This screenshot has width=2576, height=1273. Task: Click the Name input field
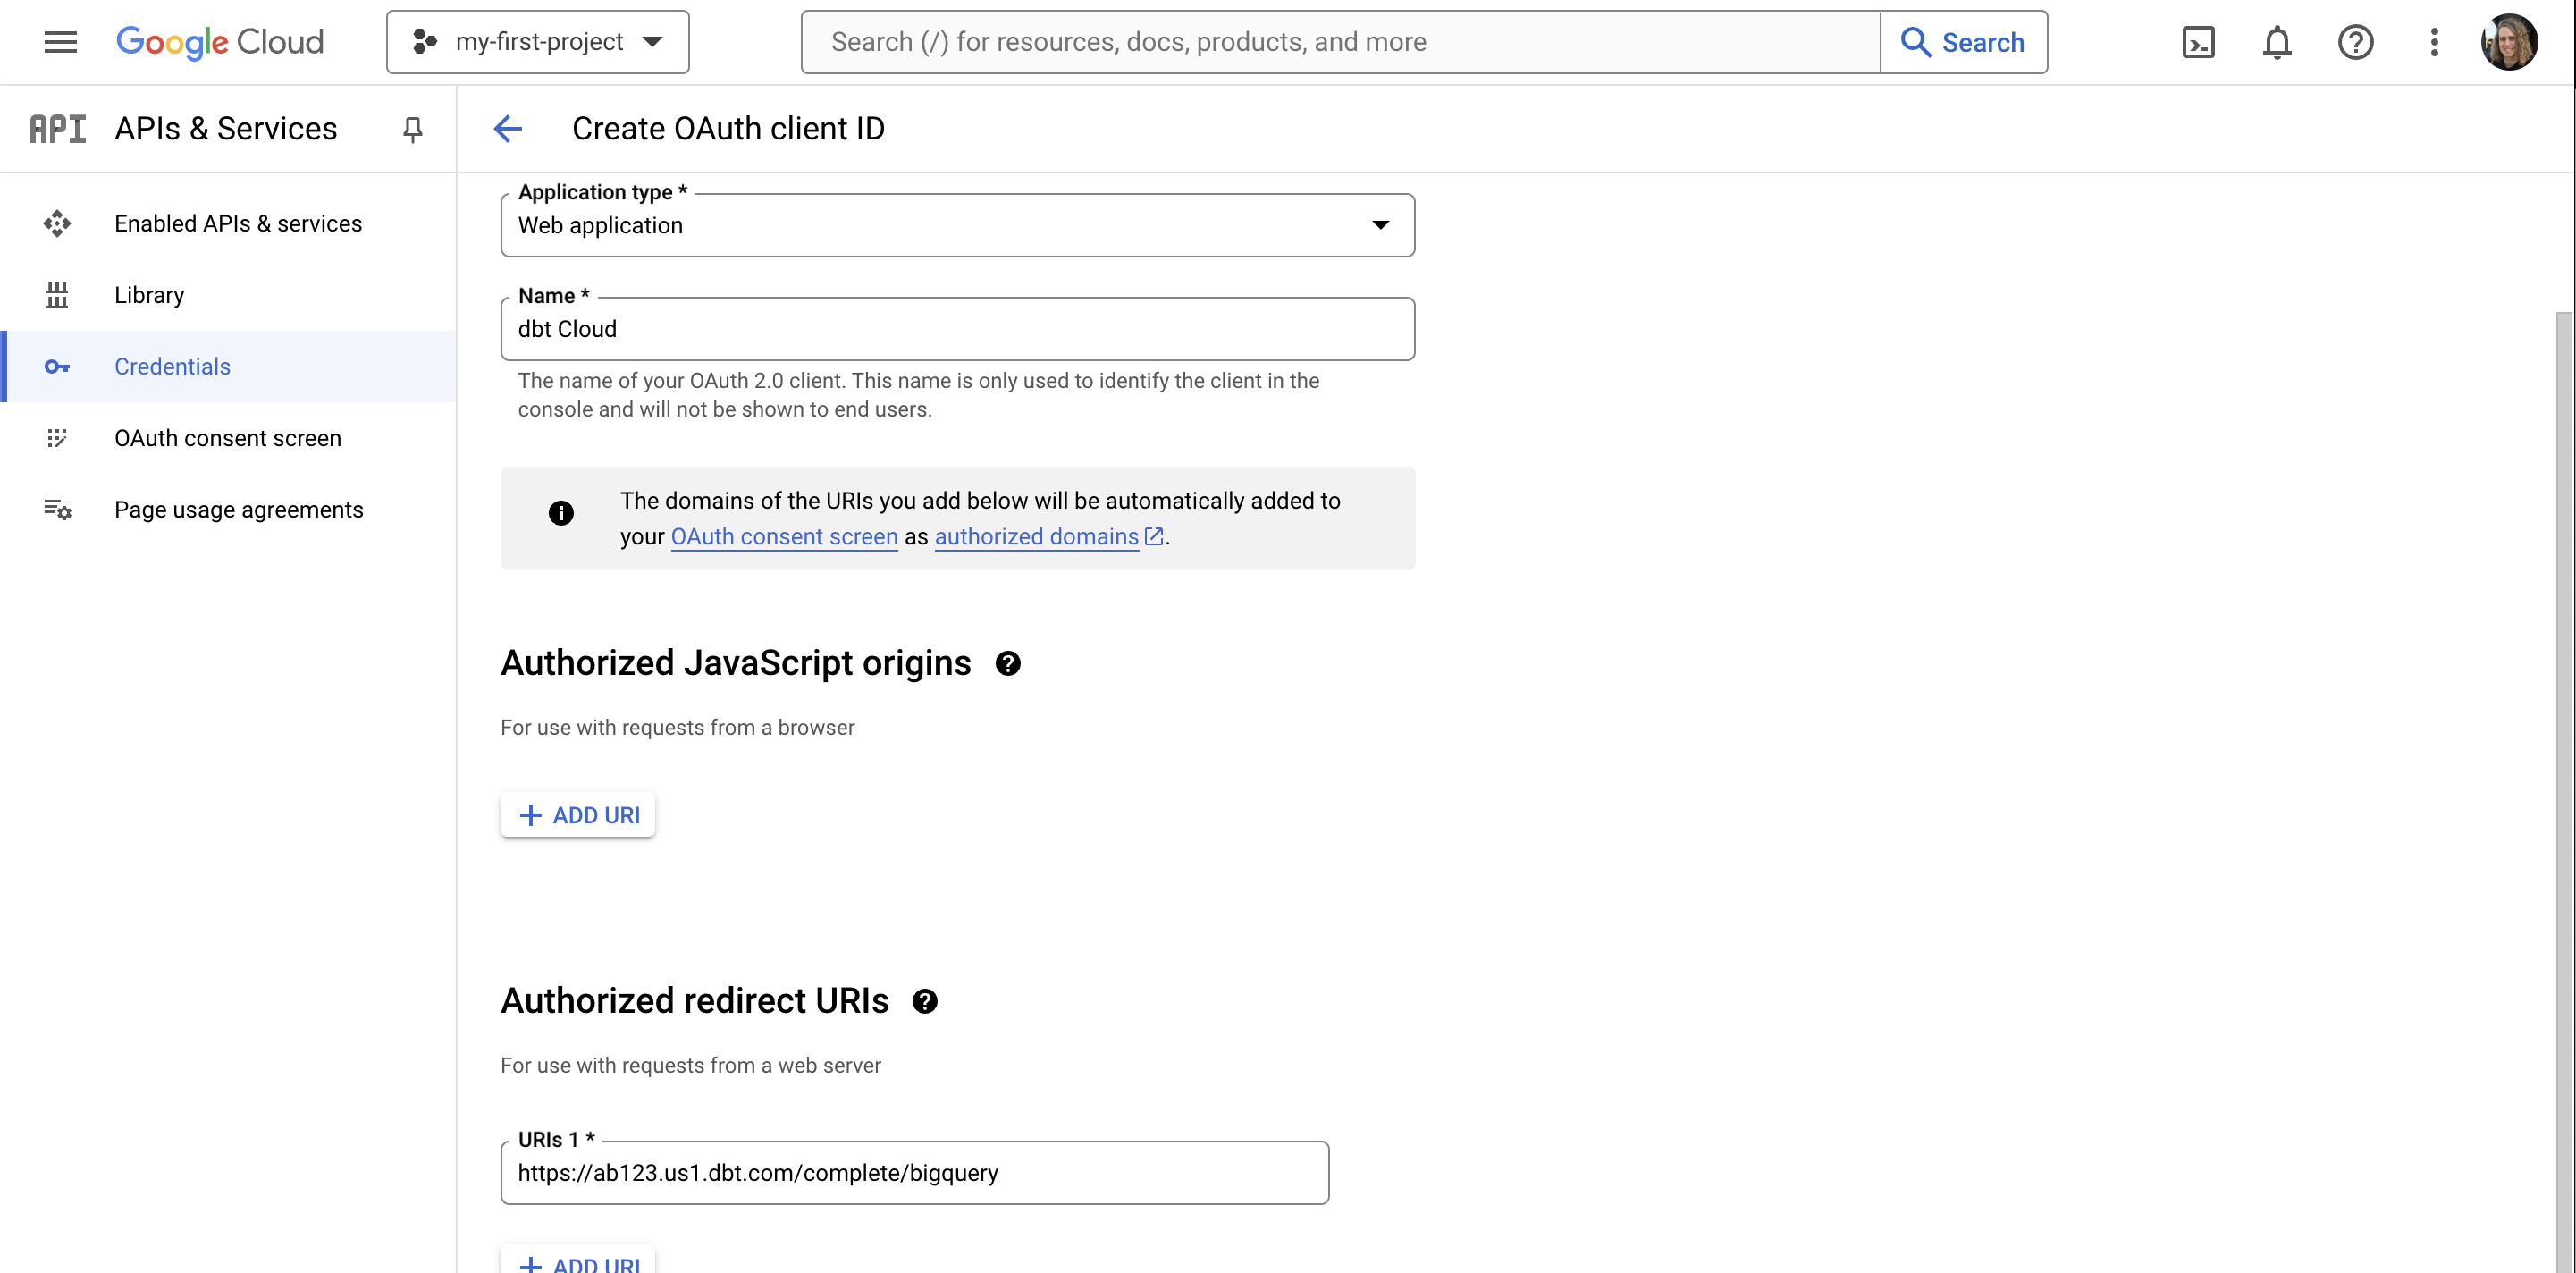958,328
